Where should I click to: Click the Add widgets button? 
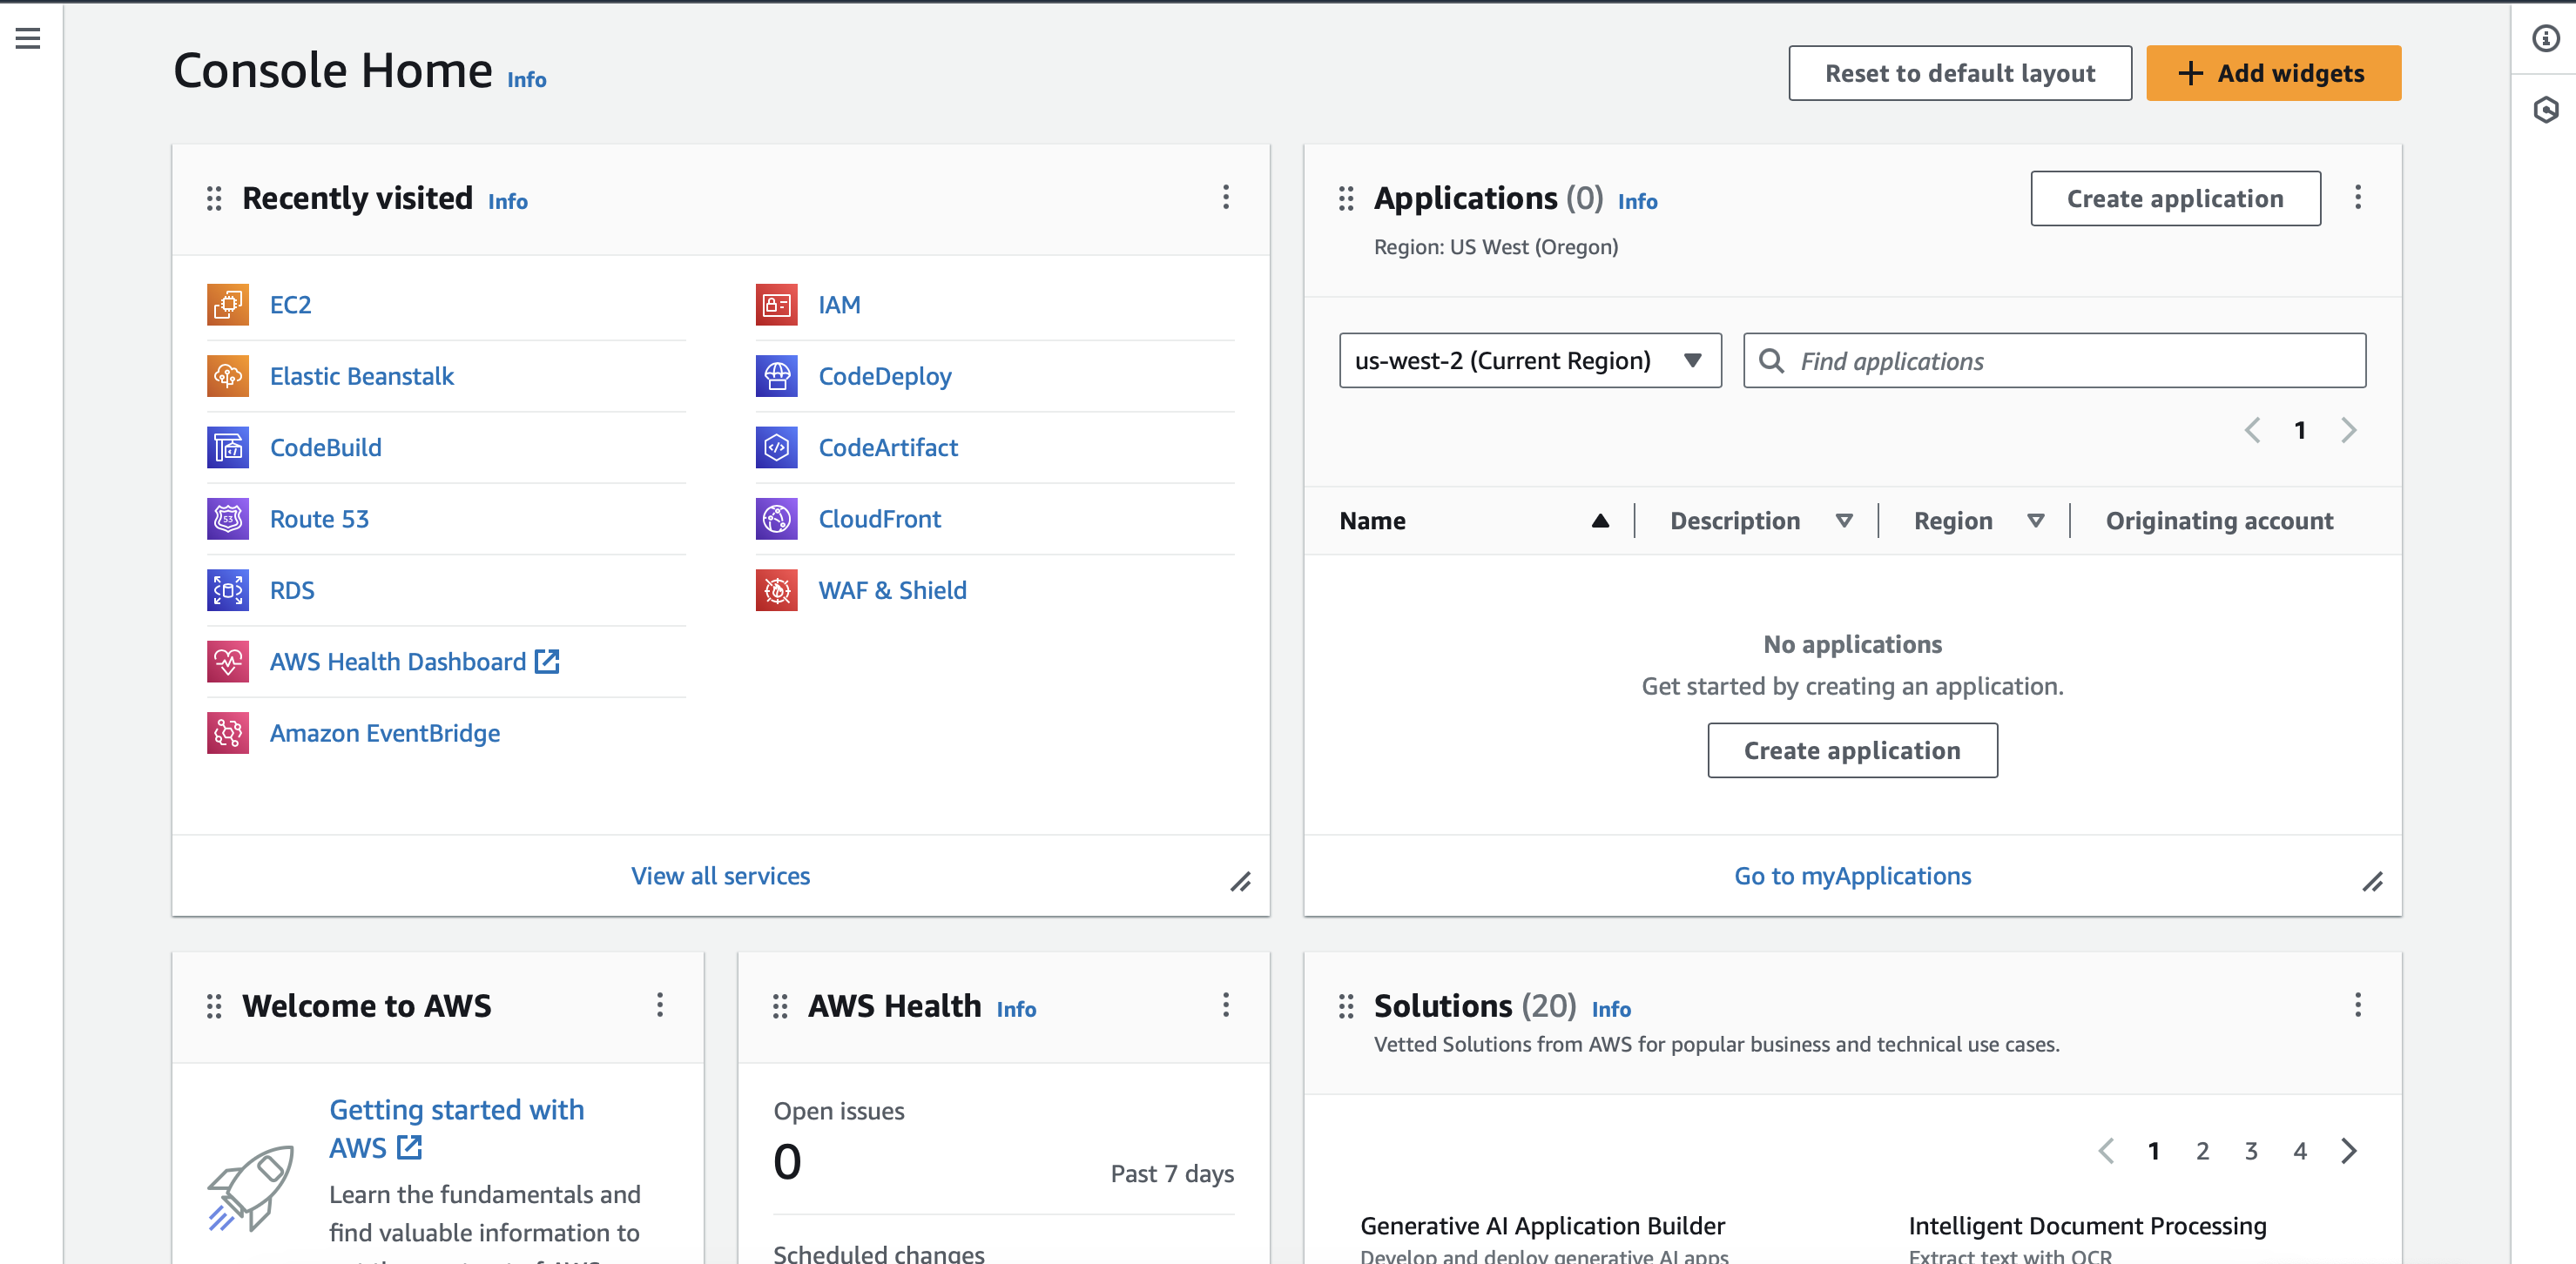tap(2272, 73)
